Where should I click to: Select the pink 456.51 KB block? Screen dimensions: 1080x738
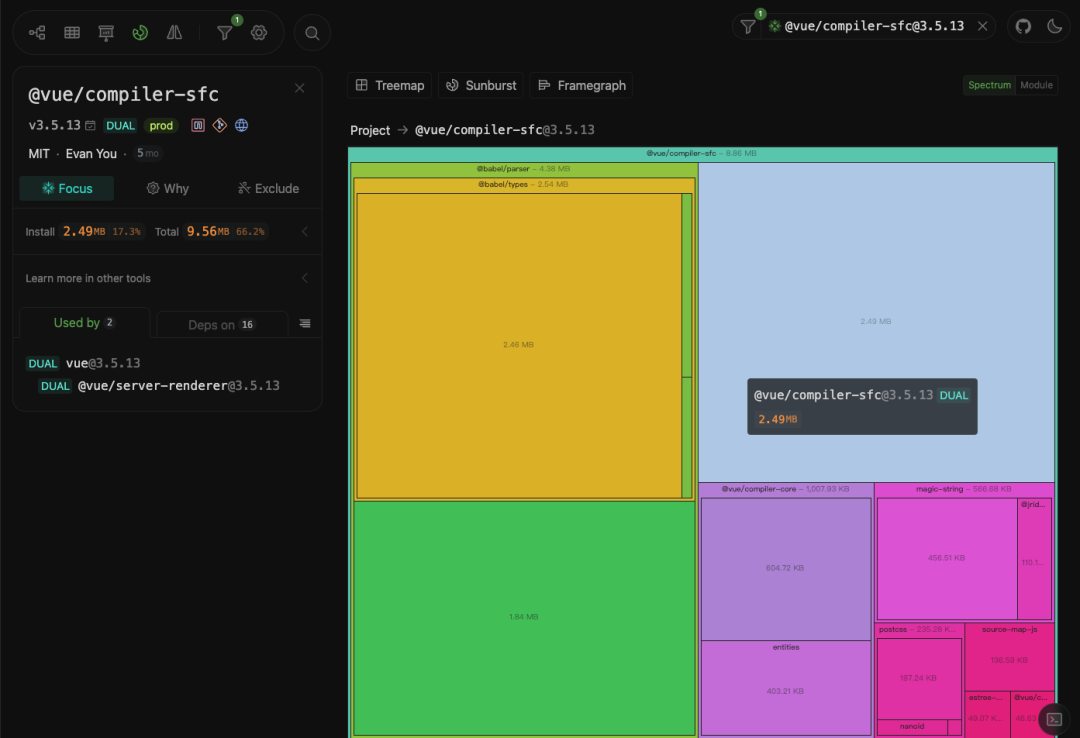[x=946, y=558]
